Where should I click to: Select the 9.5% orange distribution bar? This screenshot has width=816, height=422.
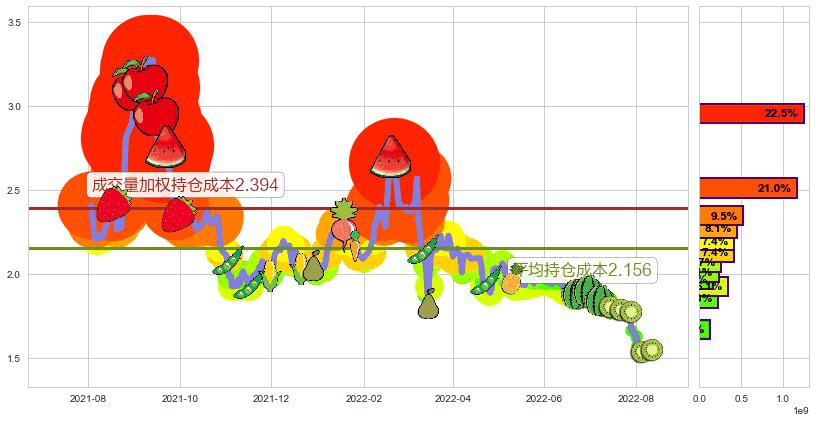(x=720, y=215)
